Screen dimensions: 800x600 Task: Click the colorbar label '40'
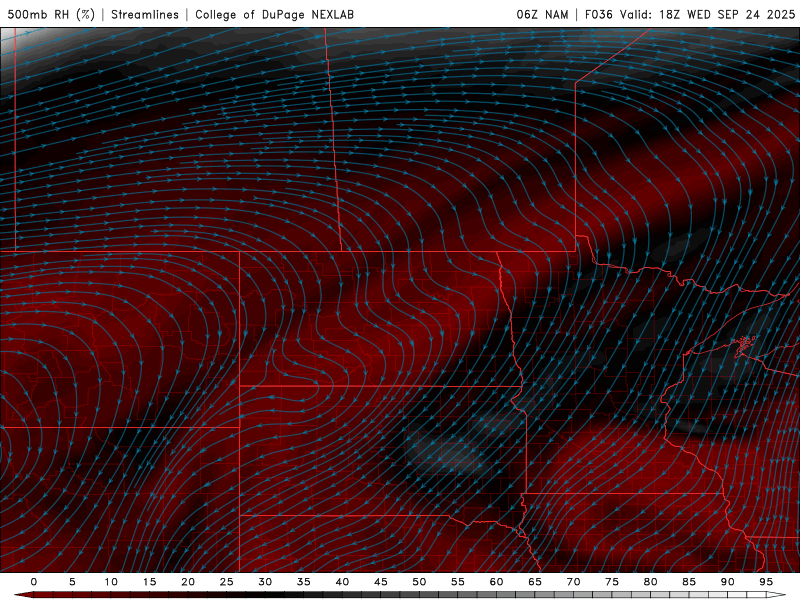point(342,582)
